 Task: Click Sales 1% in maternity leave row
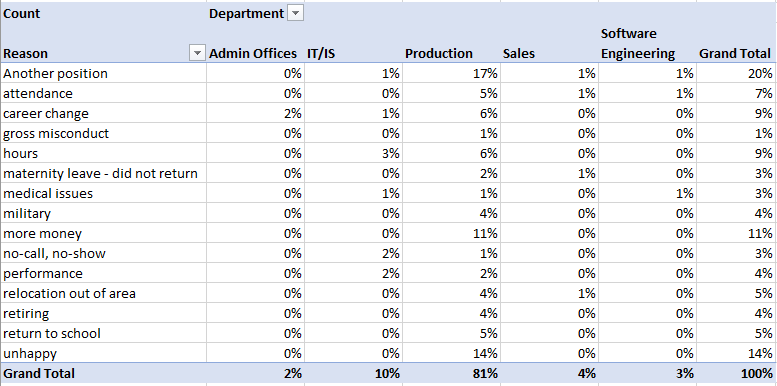click(x=550, y=173)
